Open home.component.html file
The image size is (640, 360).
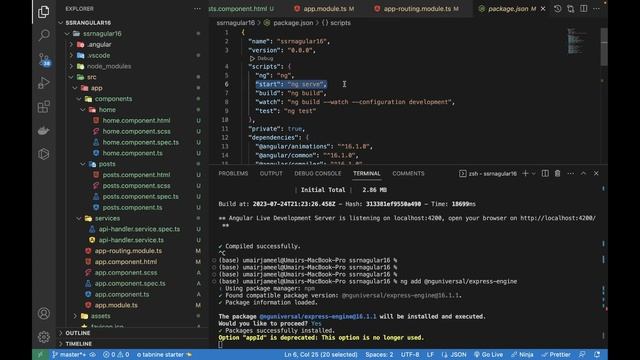[x=136, y=120]
